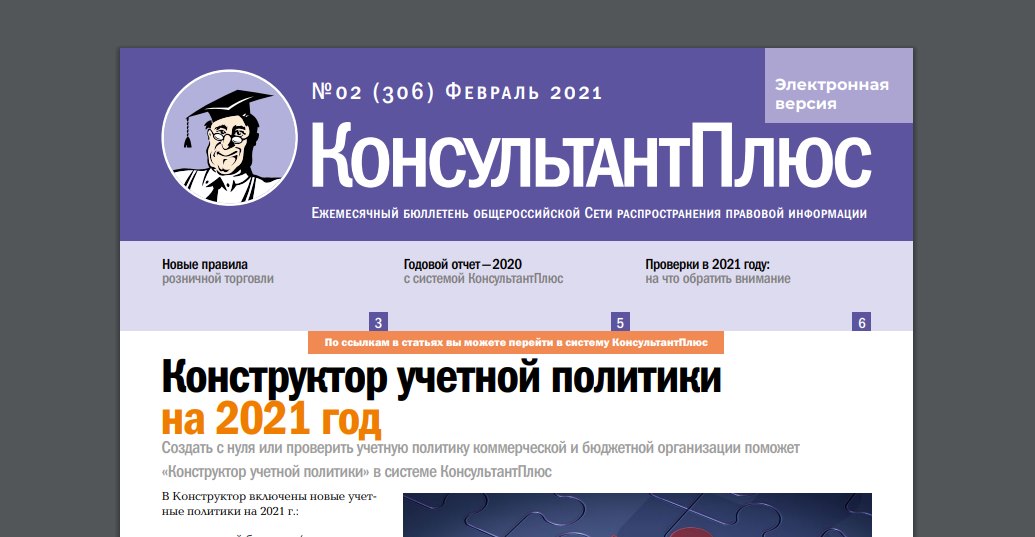Click the Электронная версия badge

[x=838, y=86]
